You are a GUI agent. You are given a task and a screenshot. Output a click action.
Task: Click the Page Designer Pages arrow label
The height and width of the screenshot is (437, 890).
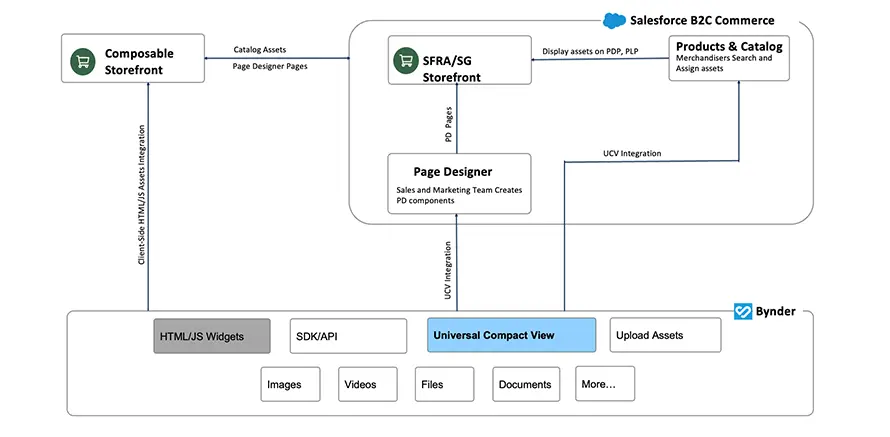tap(270, 66)
